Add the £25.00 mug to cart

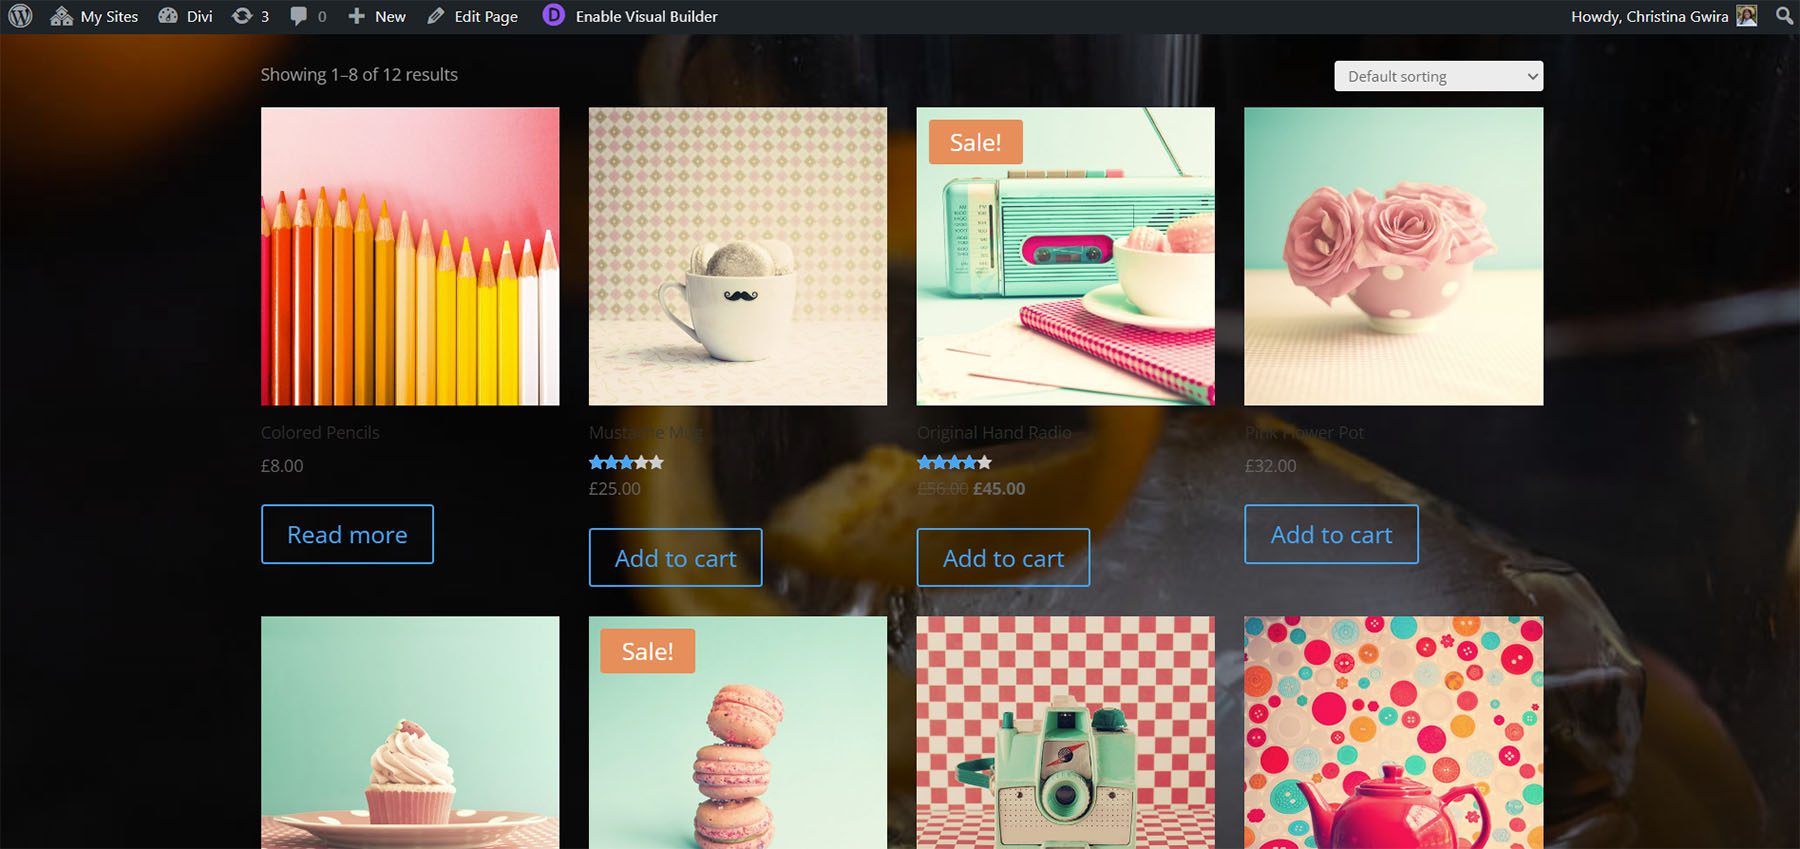pyautogui.click(x=675, y=558)
